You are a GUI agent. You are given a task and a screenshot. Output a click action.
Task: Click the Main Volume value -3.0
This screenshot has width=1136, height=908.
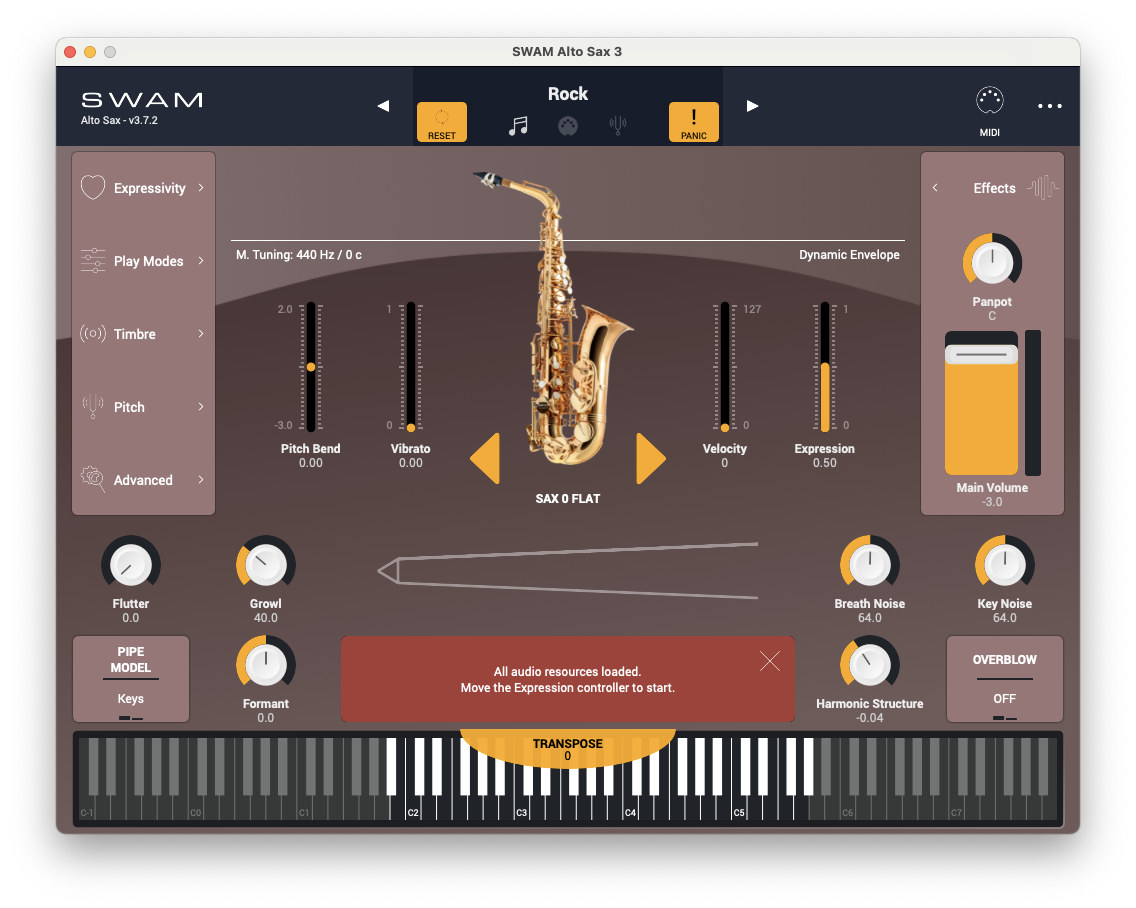pyautogui.click(x=992, y=502)
